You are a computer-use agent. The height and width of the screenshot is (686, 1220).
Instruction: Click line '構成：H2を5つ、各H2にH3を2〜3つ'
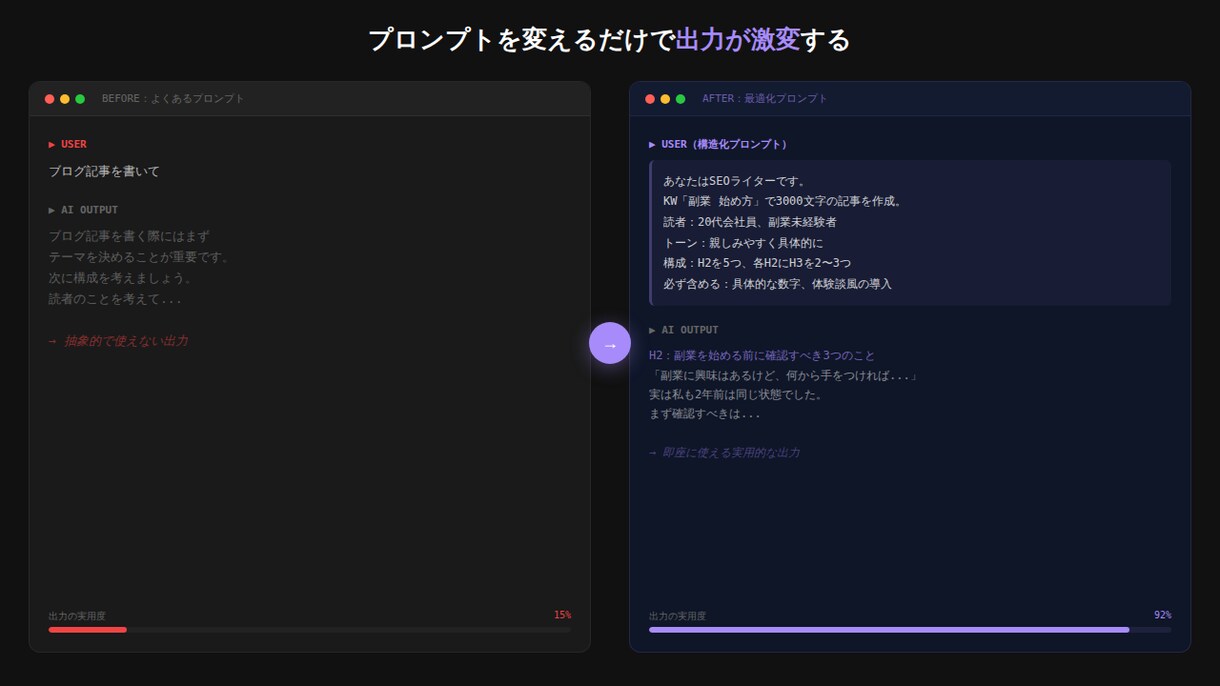click(x=757, y=263)
